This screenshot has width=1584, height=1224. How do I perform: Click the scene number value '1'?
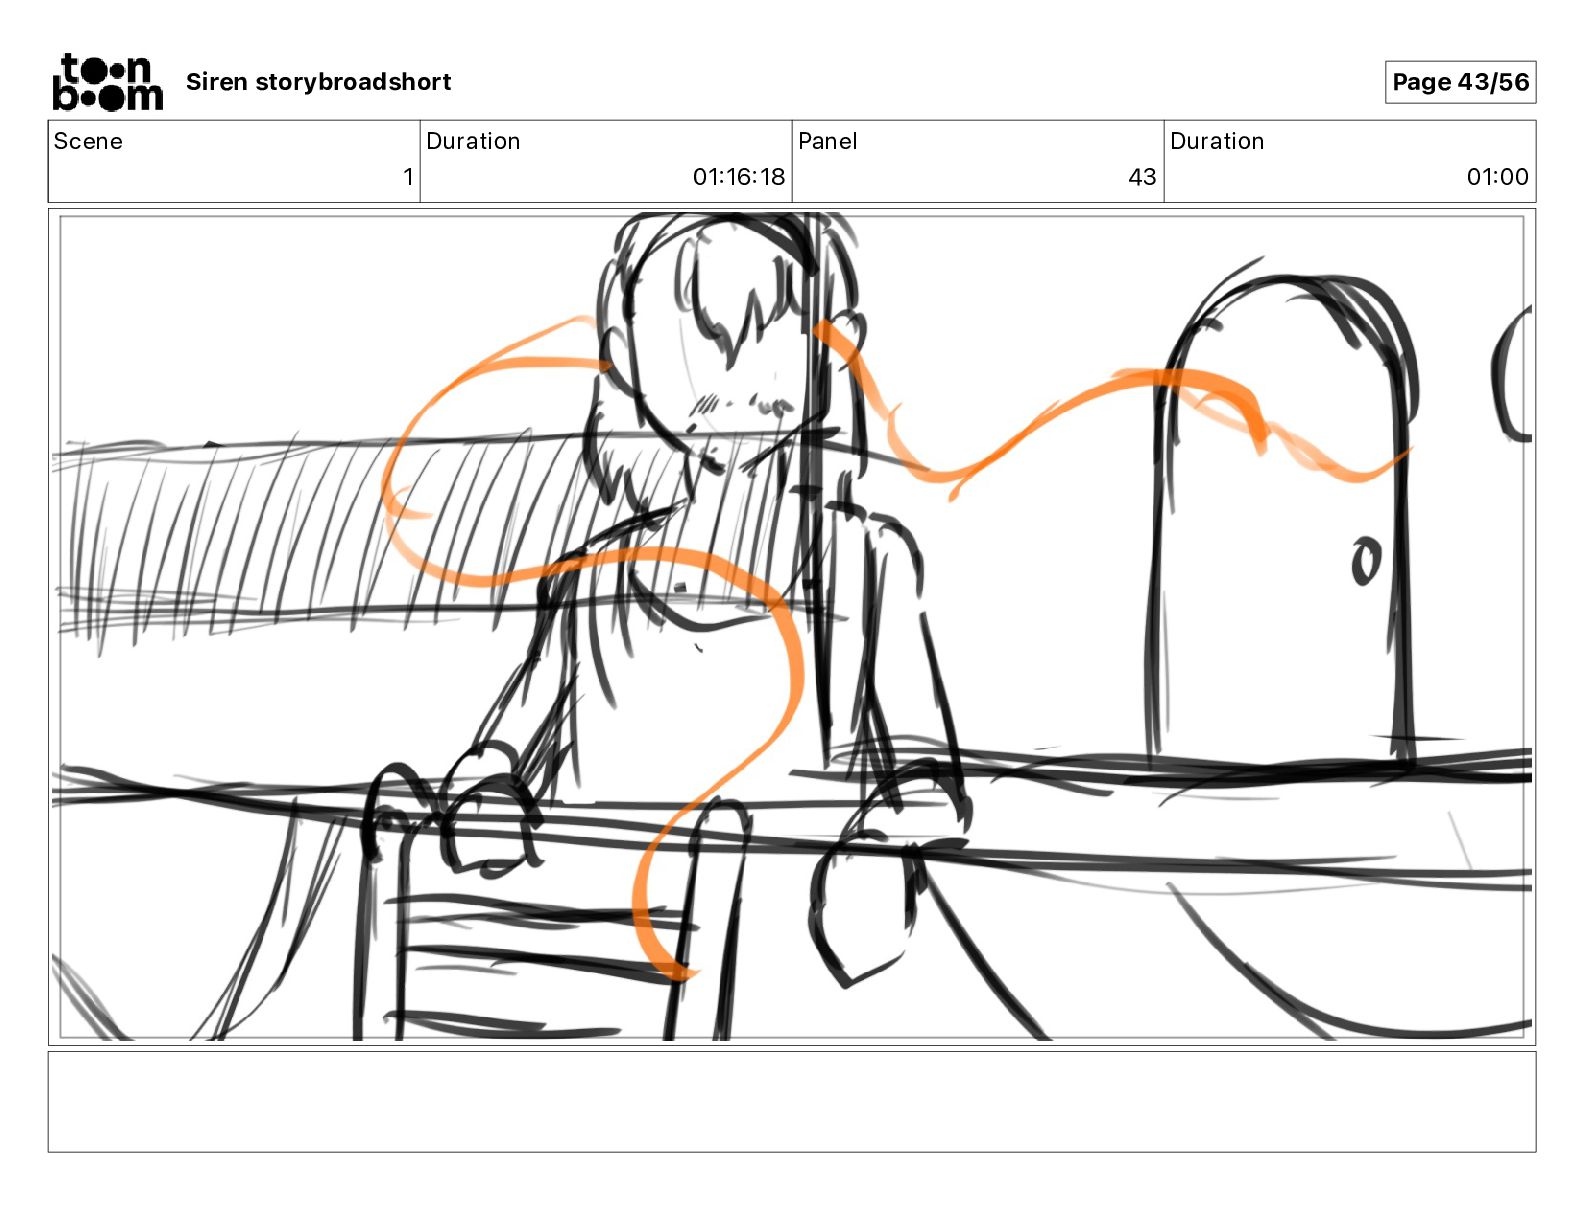(408, 177)
